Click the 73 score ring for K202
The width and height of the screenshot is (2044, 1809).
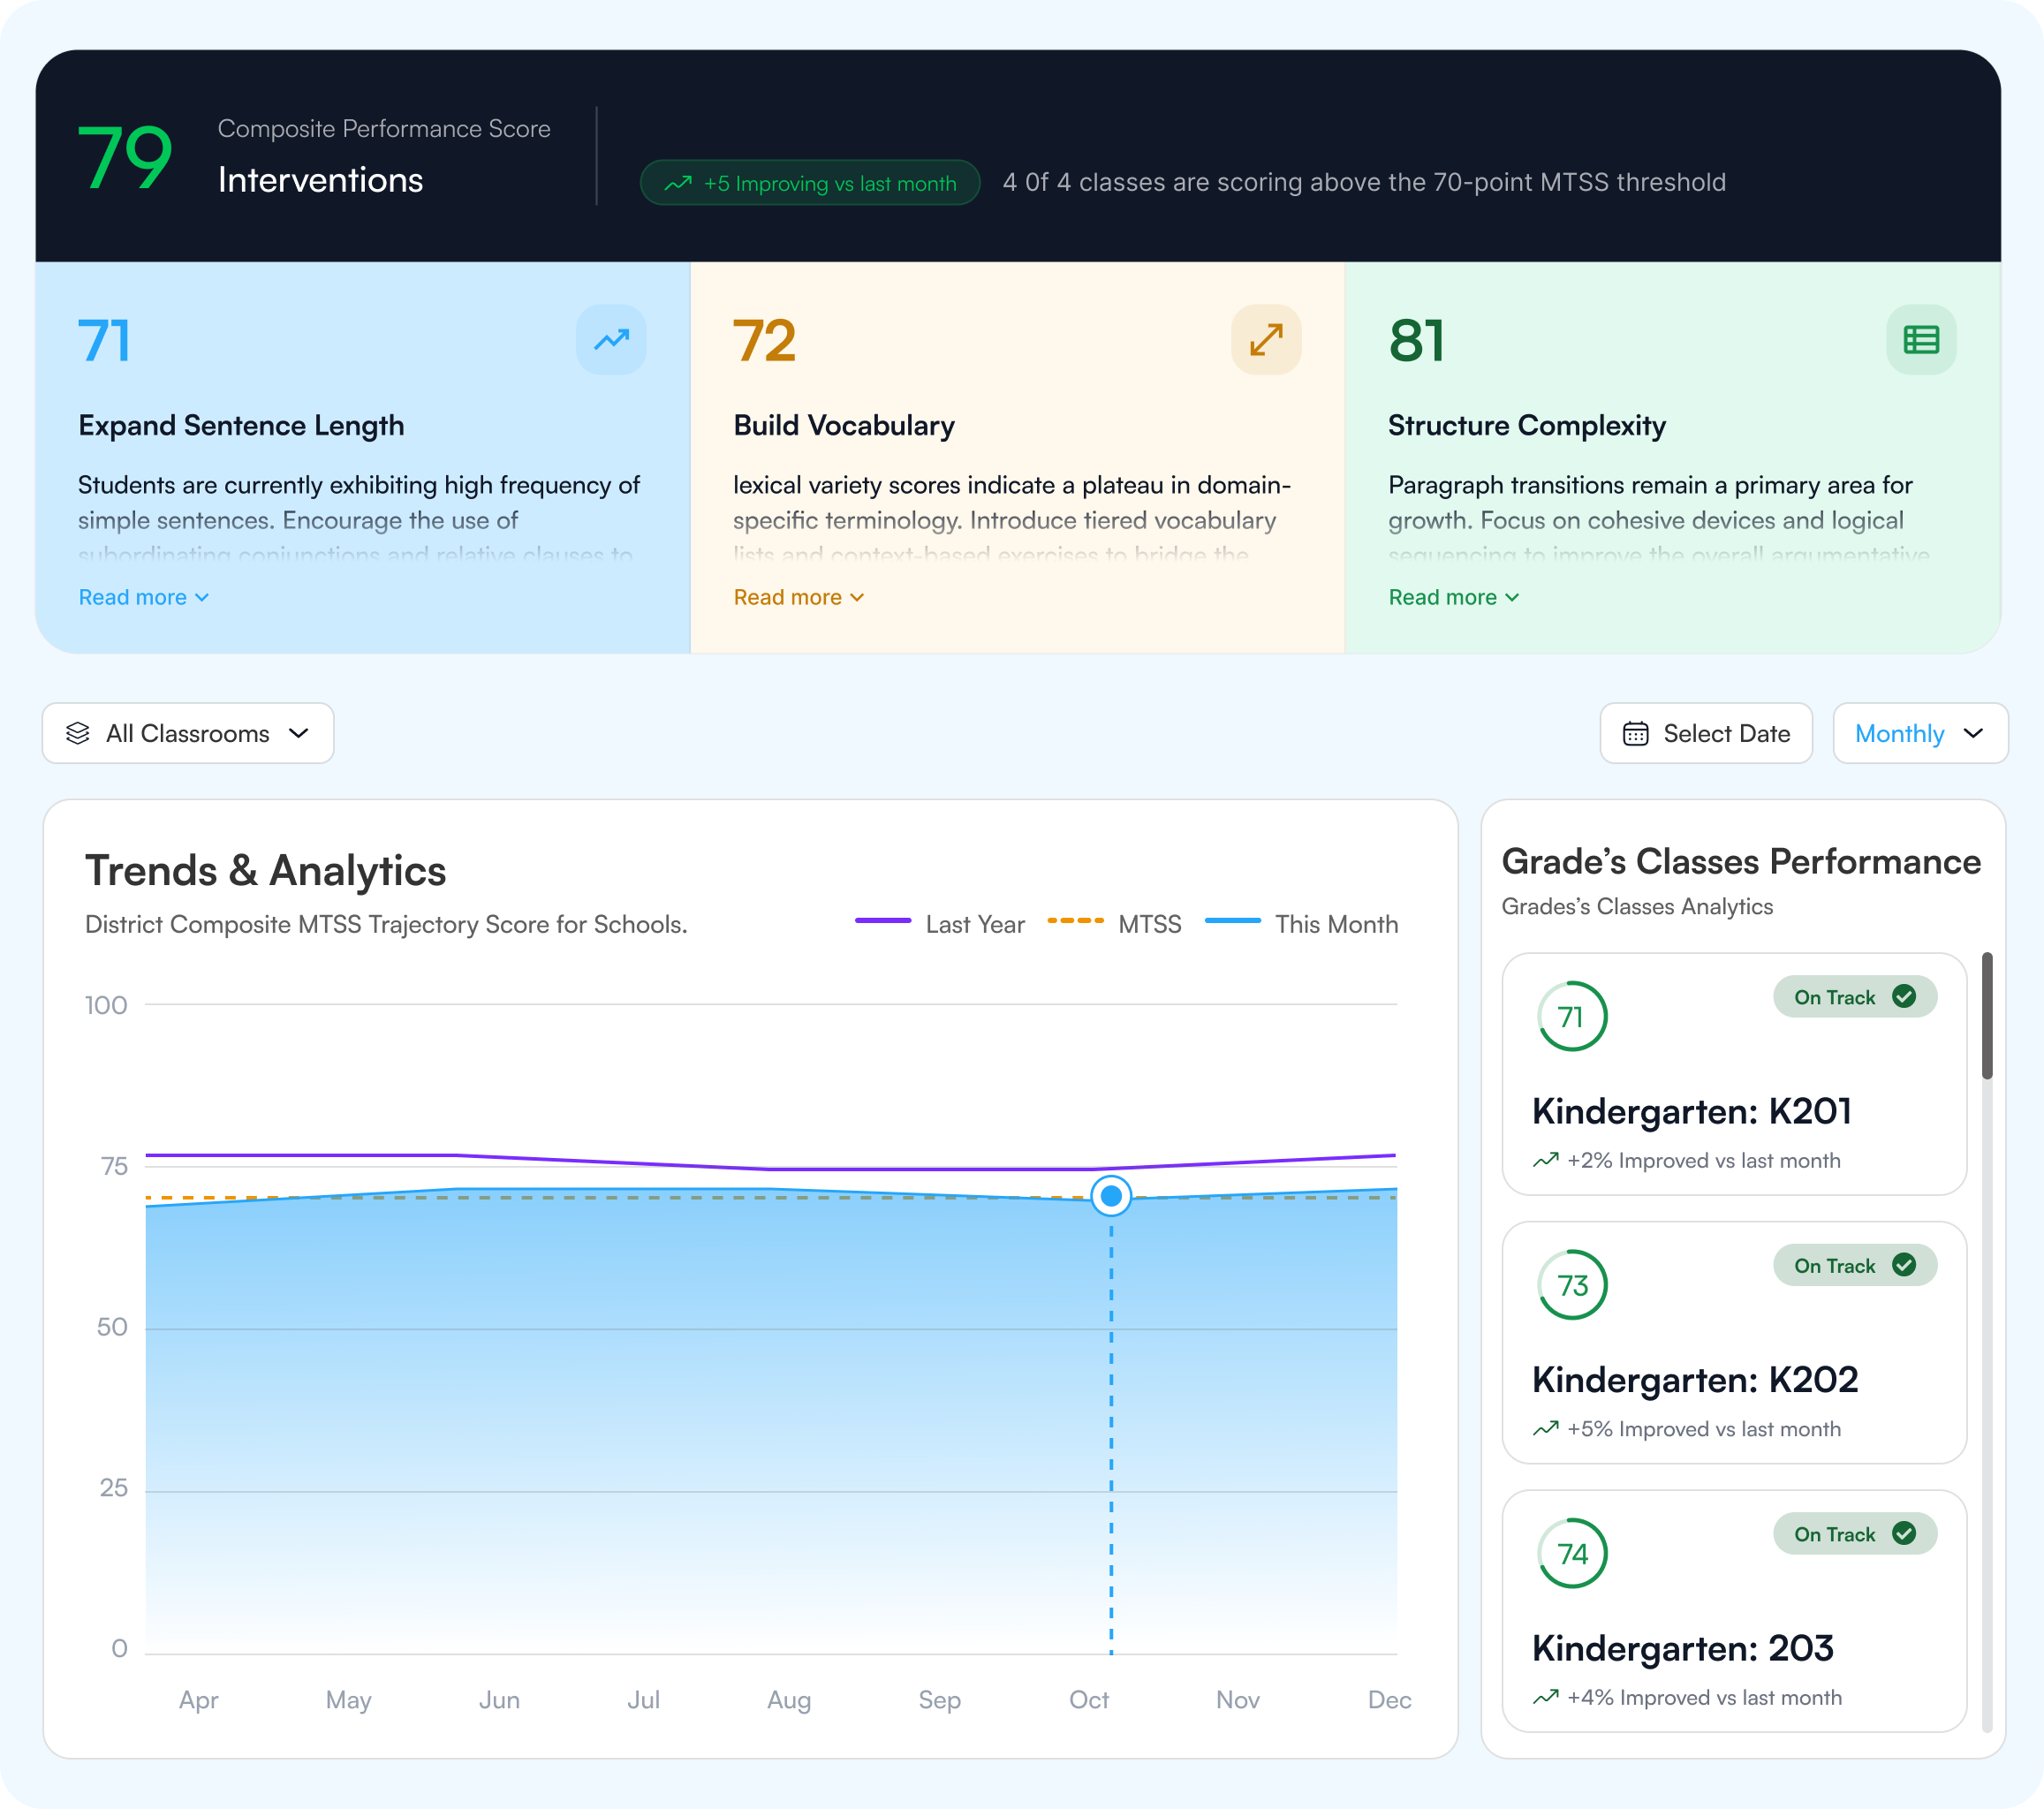[1572, 1285]
